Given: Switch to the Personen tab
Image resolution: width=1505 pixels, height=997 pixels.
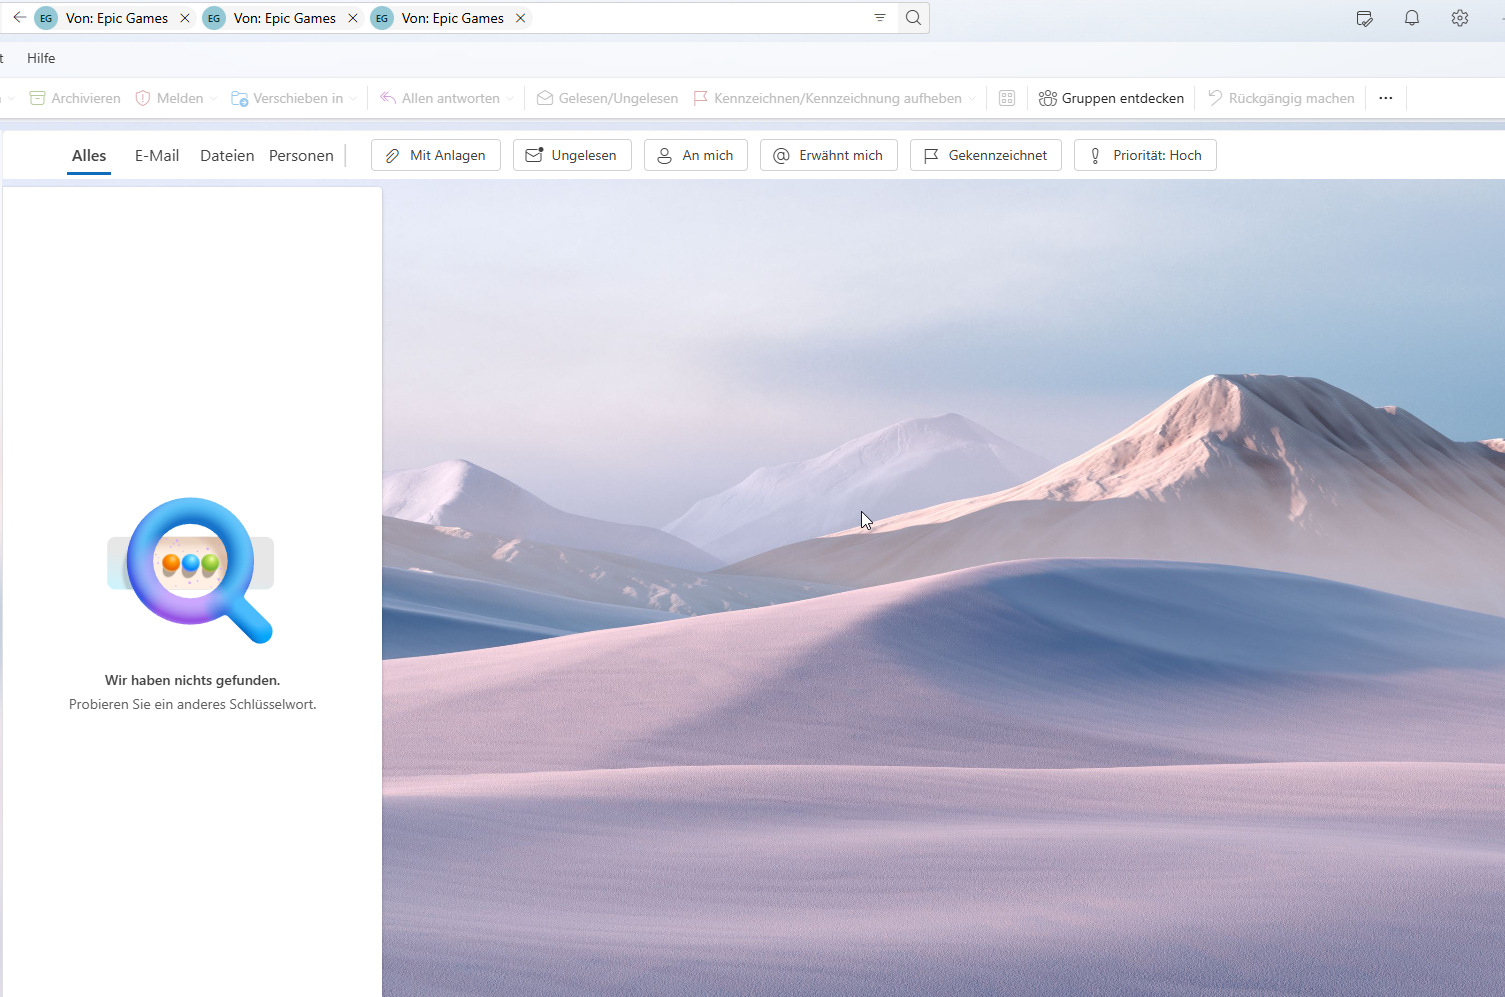Looking at the screenshot, I should pos(301,155).
